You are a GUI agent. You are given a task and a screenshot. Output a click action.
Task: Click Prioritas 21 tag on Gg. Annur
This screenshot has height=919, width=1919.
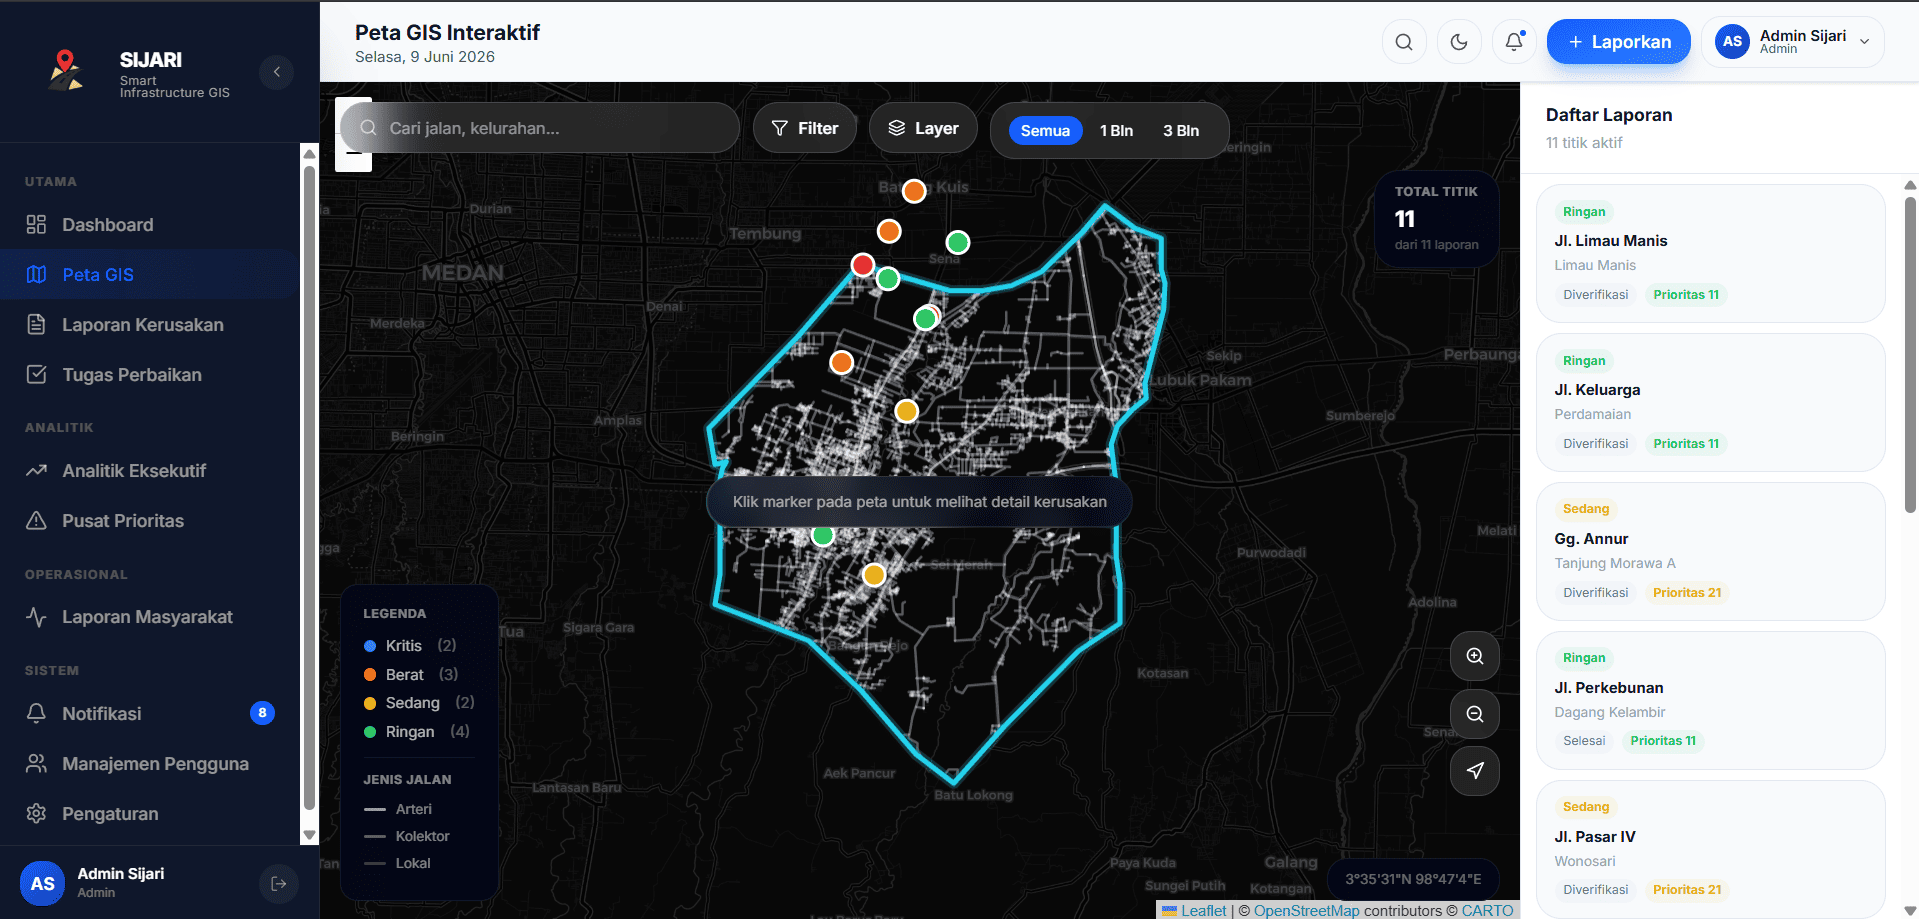[x=1687, y=593]
